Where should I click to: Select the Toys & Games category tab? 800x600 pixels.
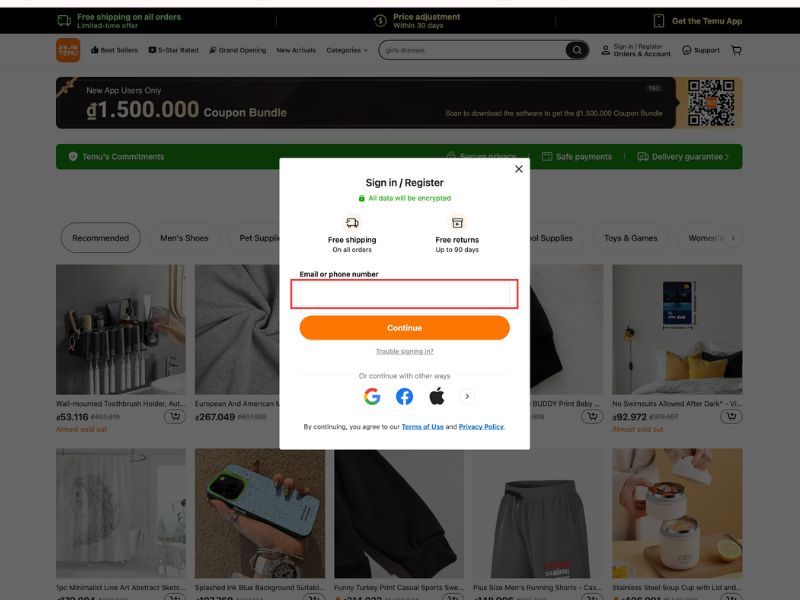pos(631,238)
